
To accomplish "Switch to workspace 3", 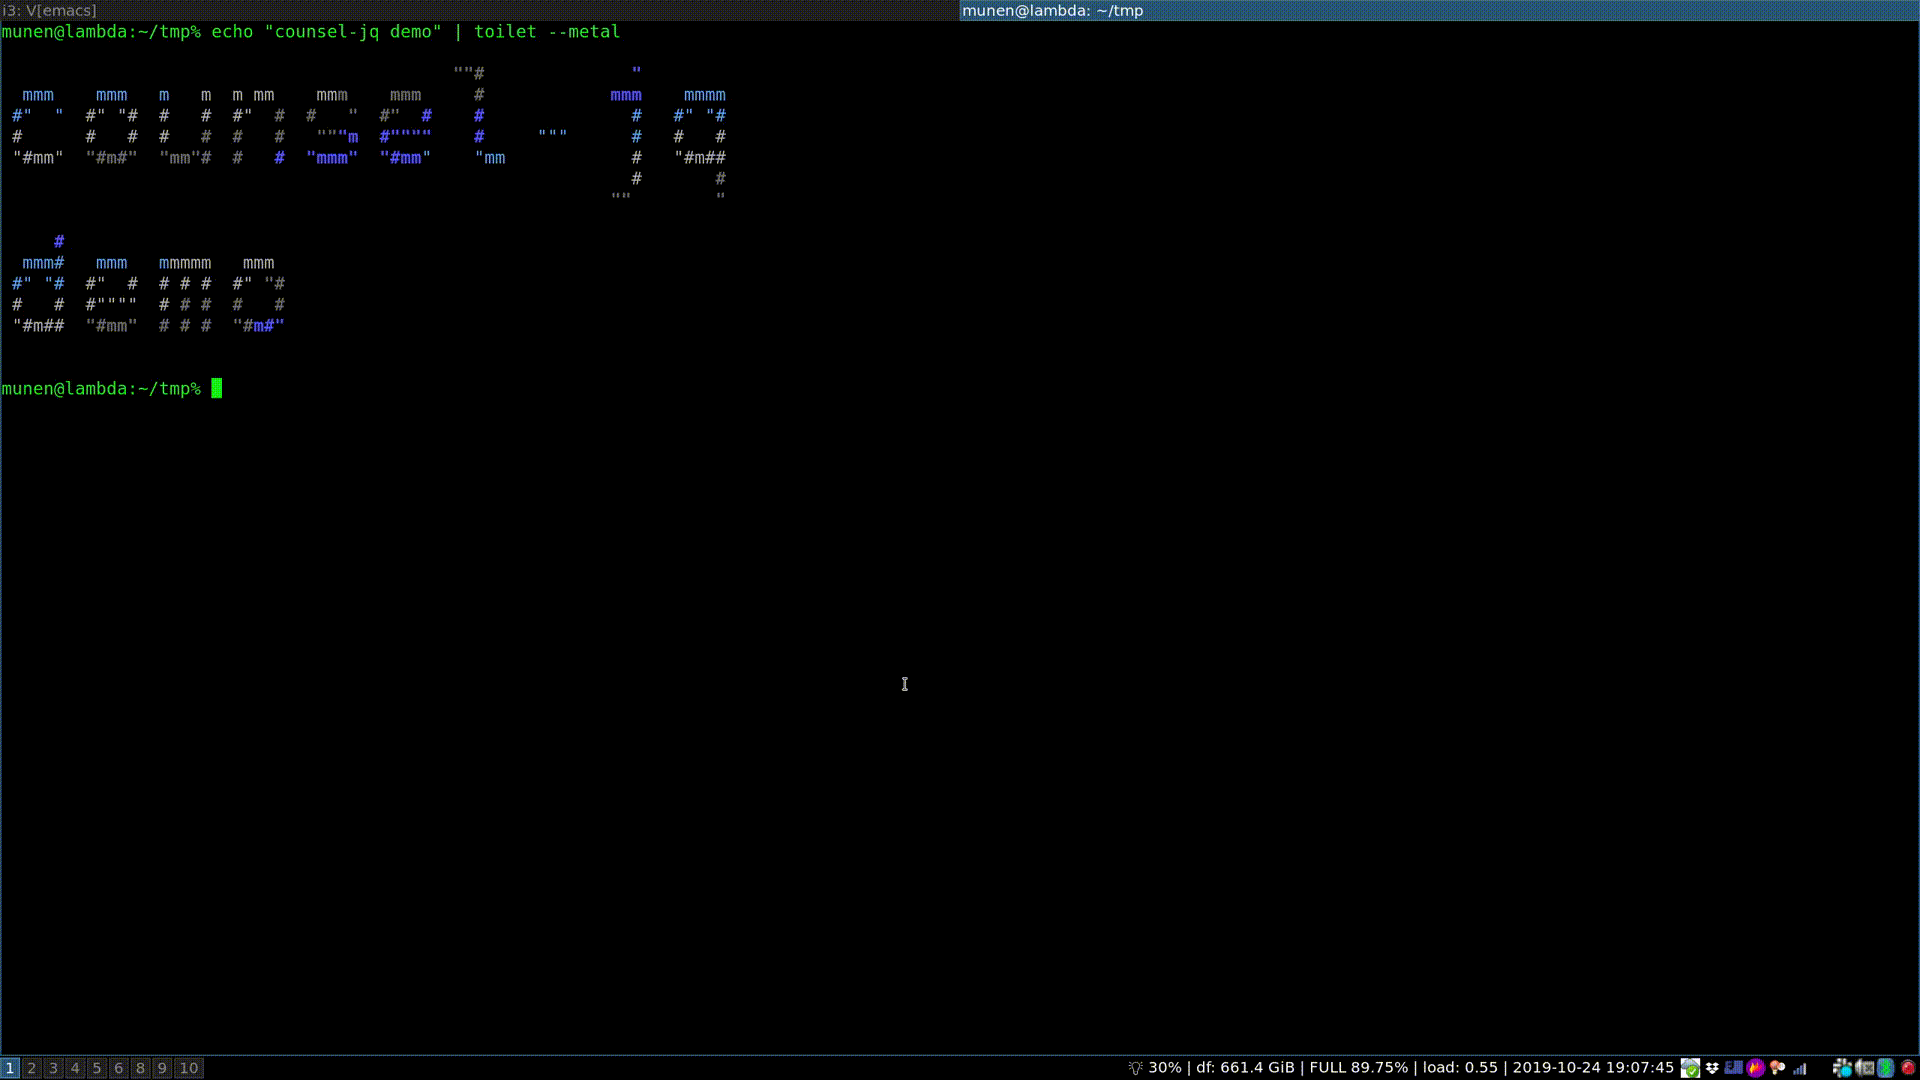I will pyautogui.click(x=54, y=1068).
